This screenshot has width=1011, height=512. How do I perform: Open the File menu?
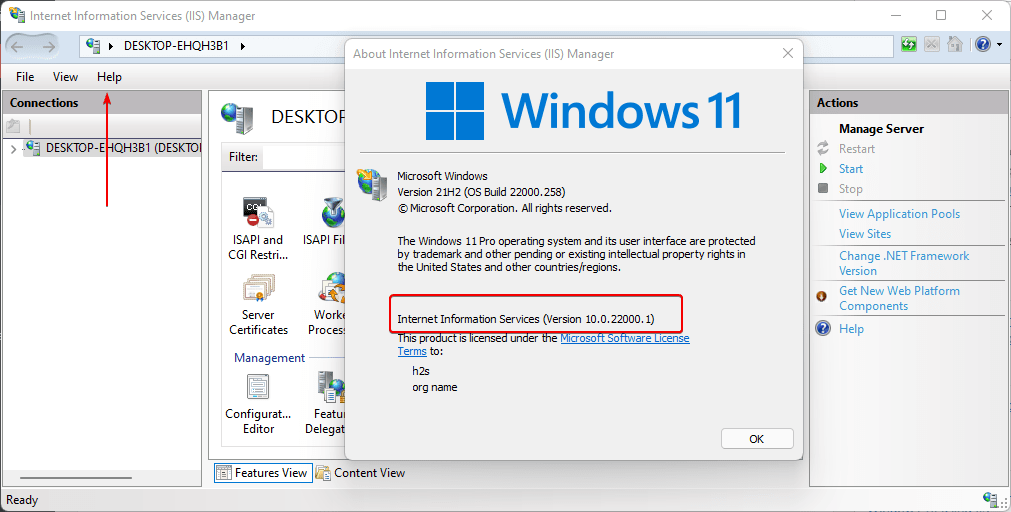pos(25,77)
